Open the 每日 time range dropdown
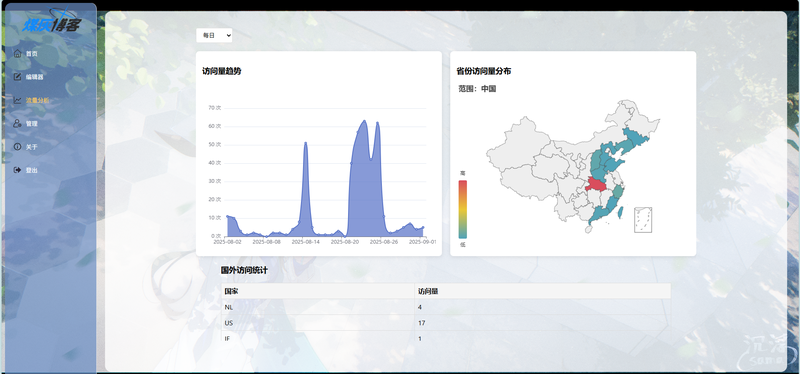 (x=214, y=35)
